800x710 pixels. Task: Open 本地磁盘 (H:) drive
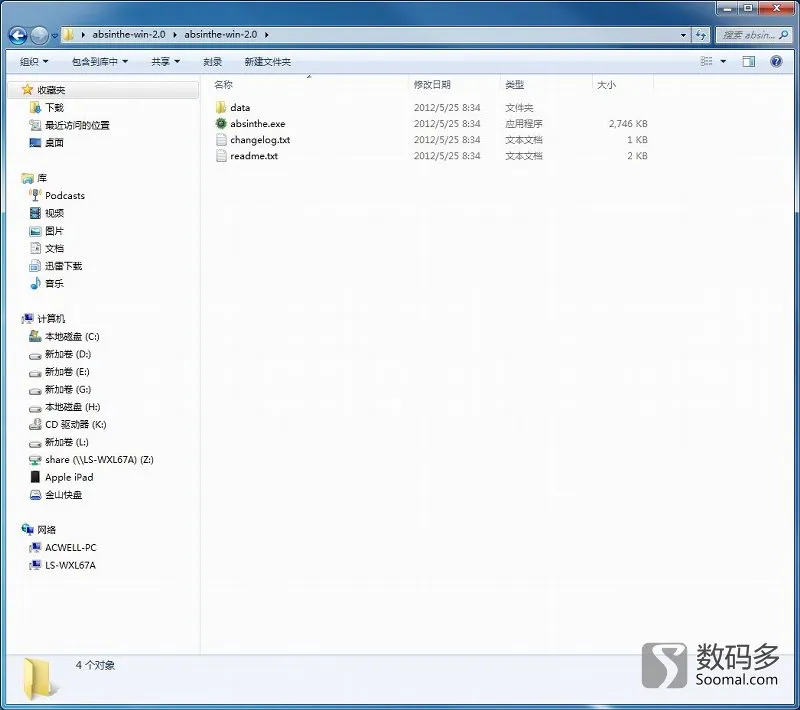72,407
